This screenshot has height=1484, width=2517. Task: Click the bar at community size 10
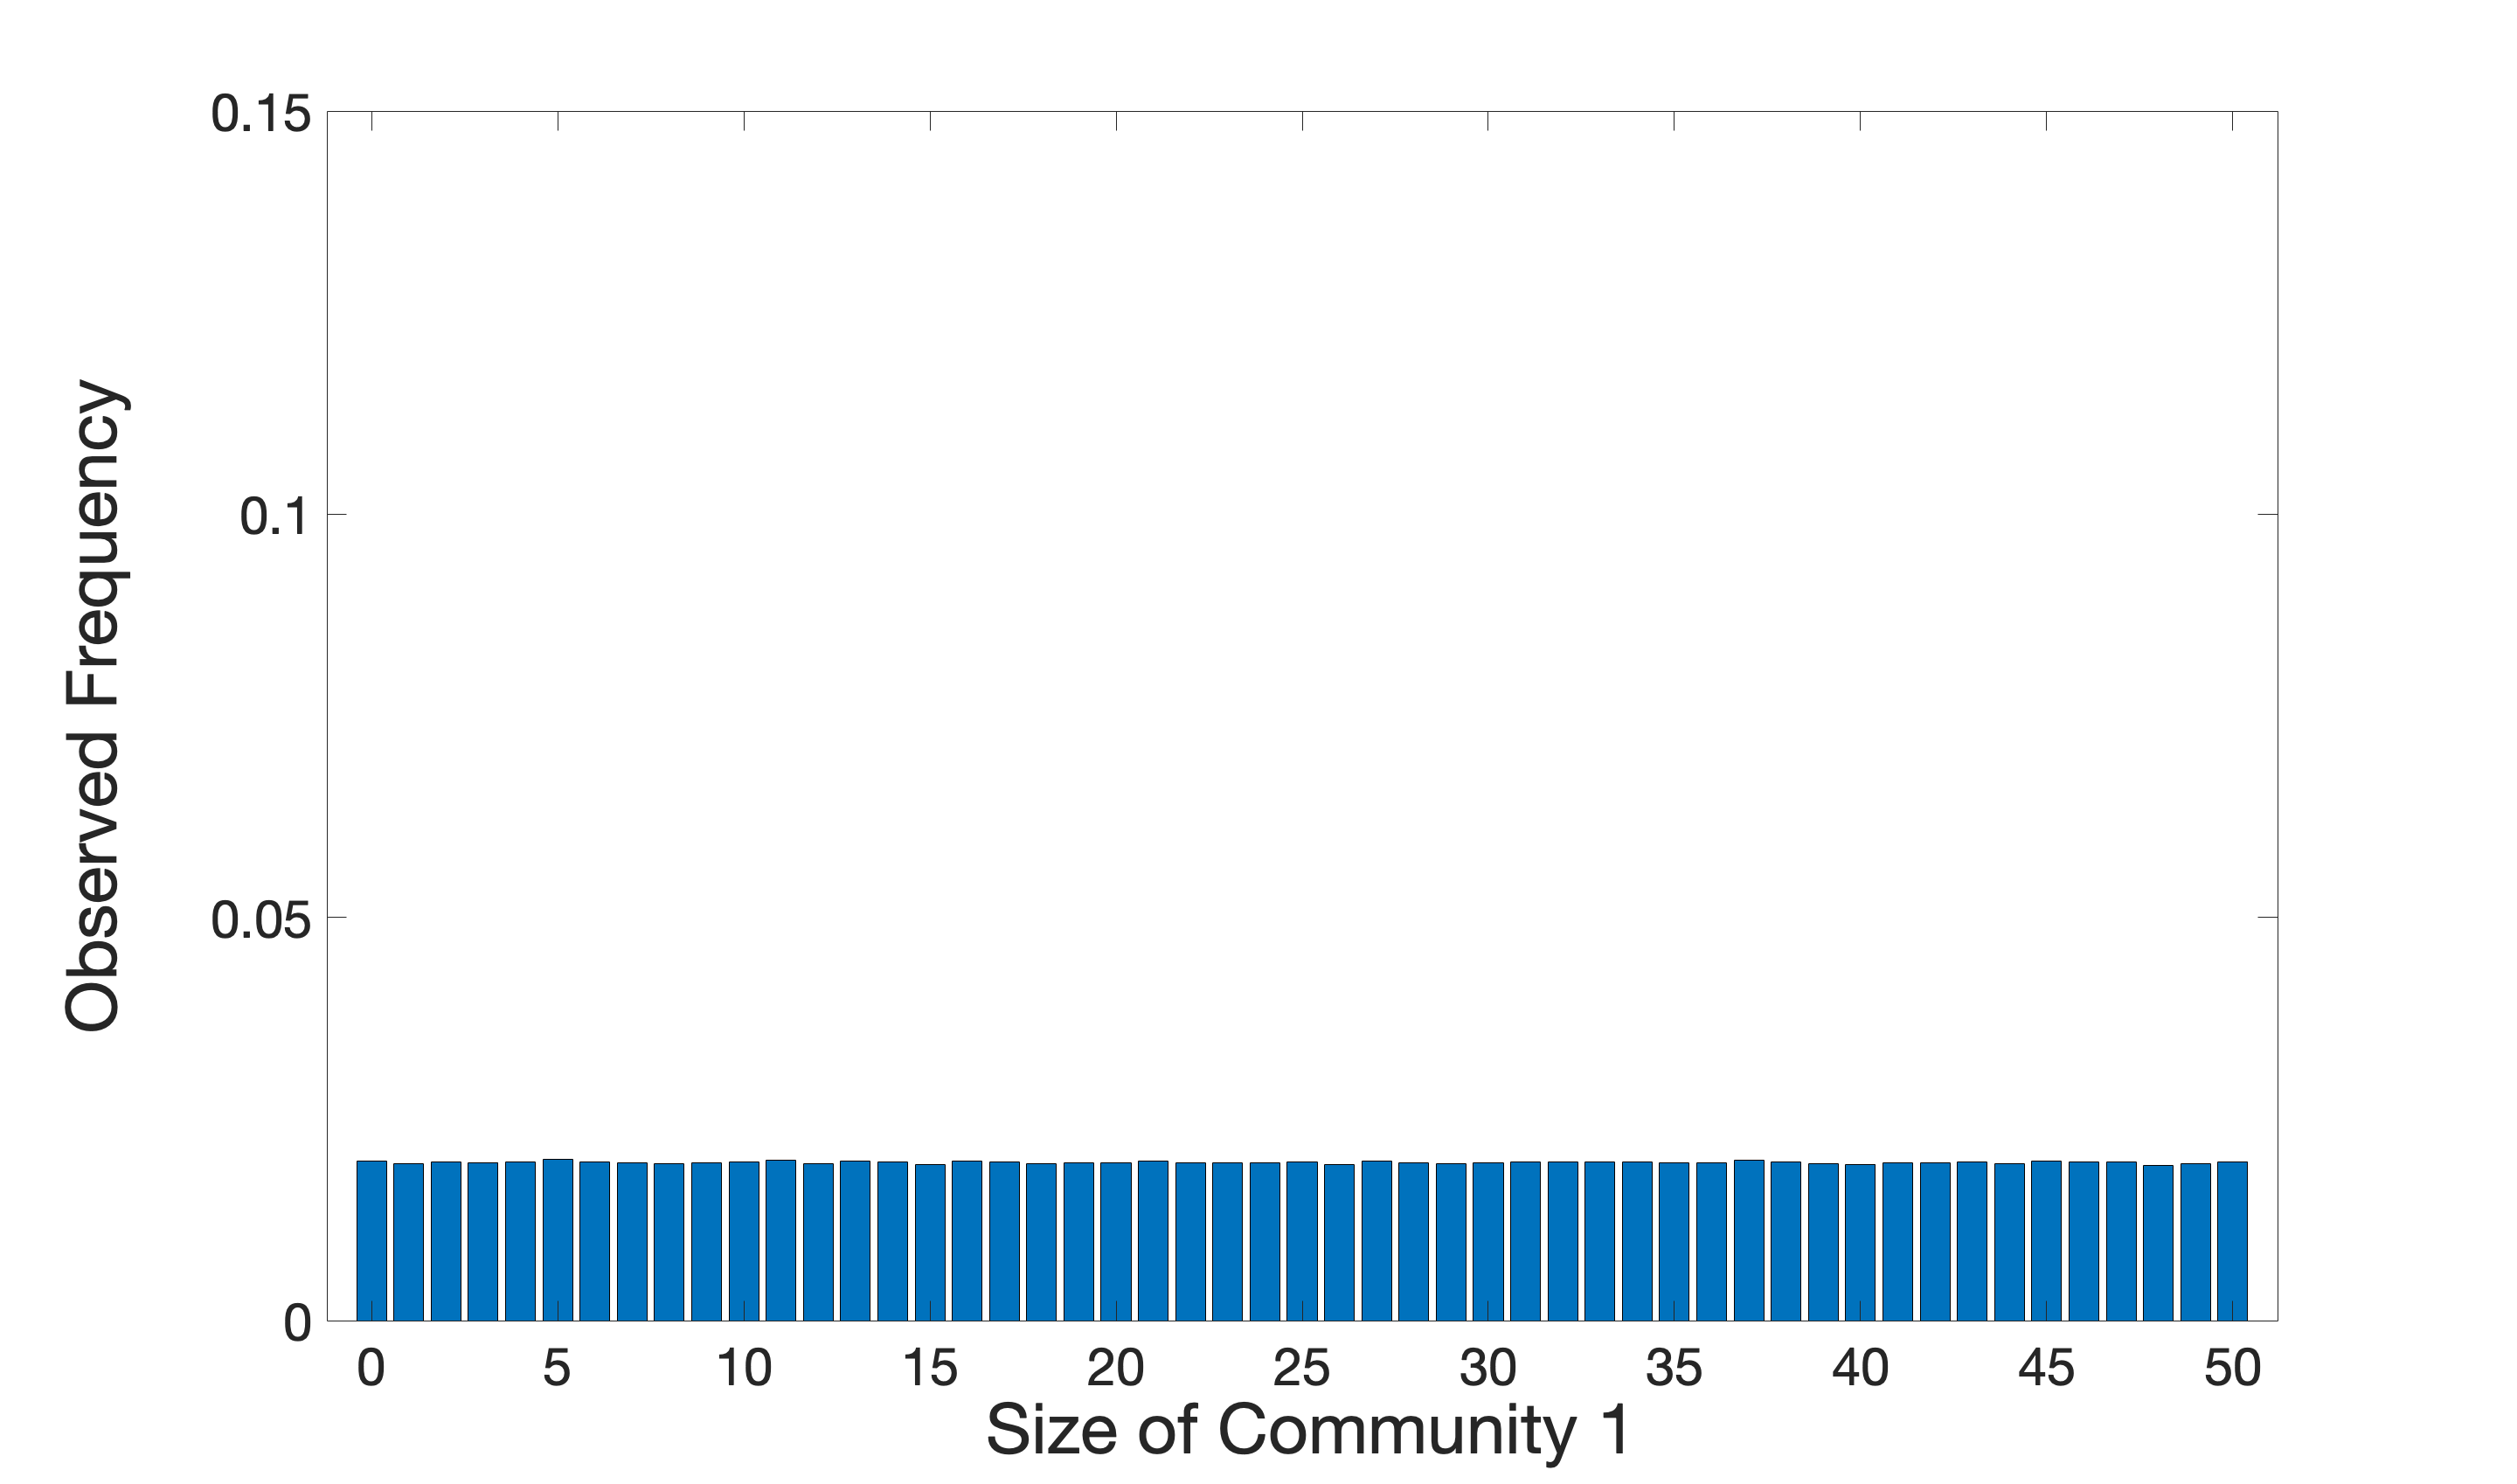tap(744, 1240)
